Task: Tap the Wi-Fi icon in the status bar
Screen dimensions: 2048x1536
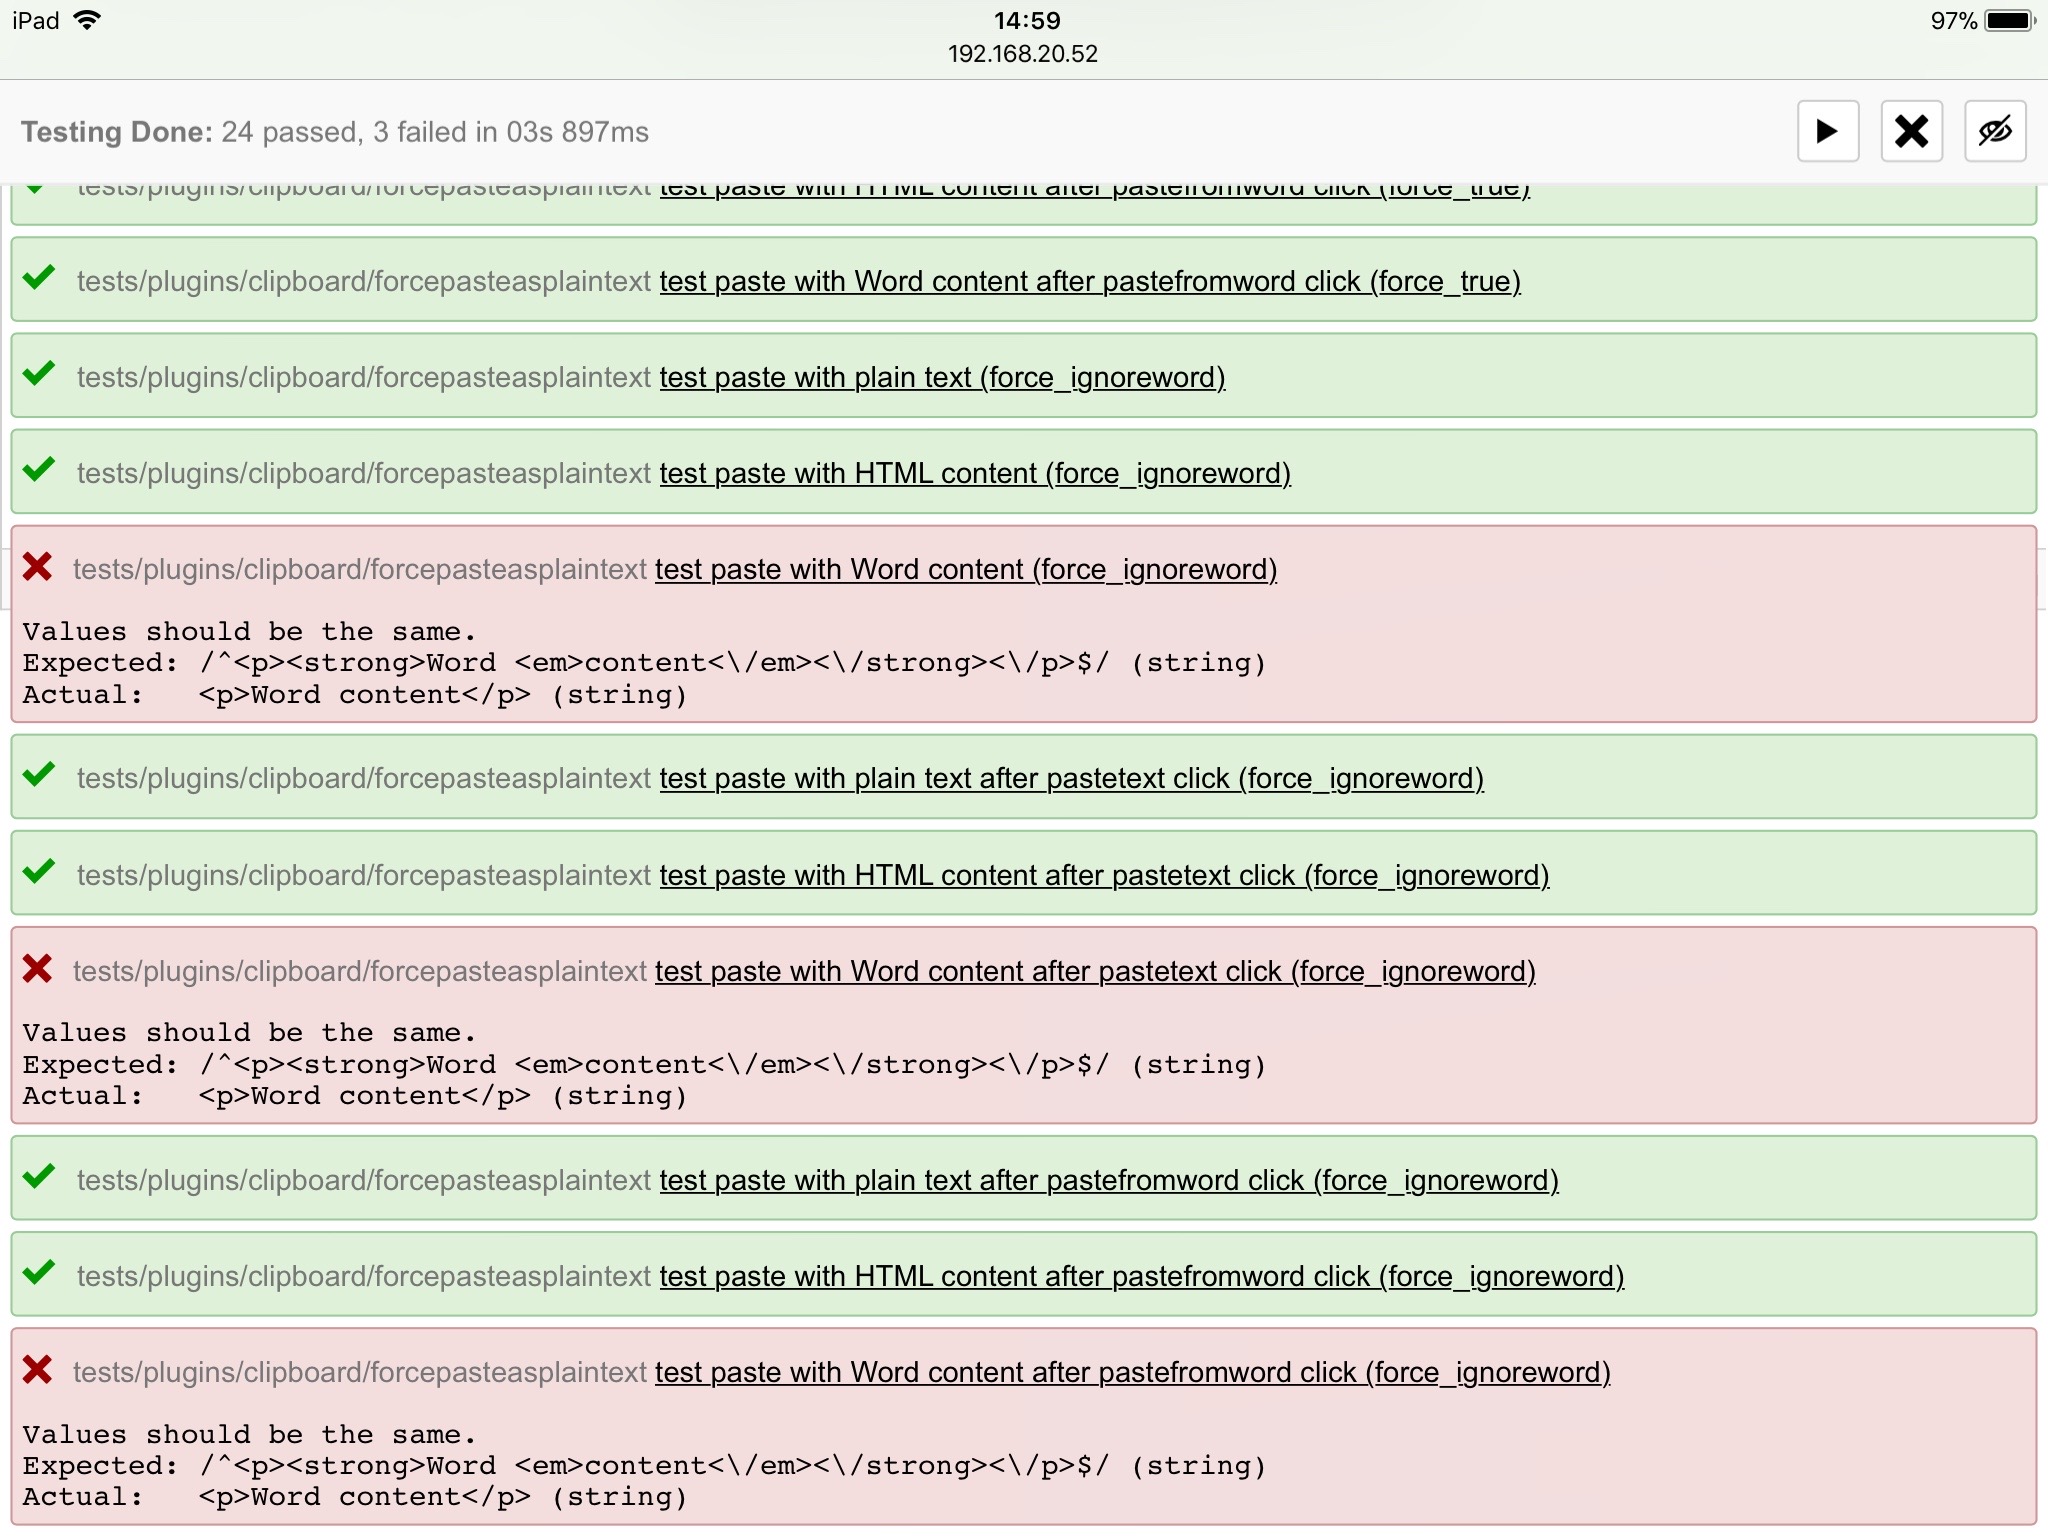Action: tap(88, 18)
